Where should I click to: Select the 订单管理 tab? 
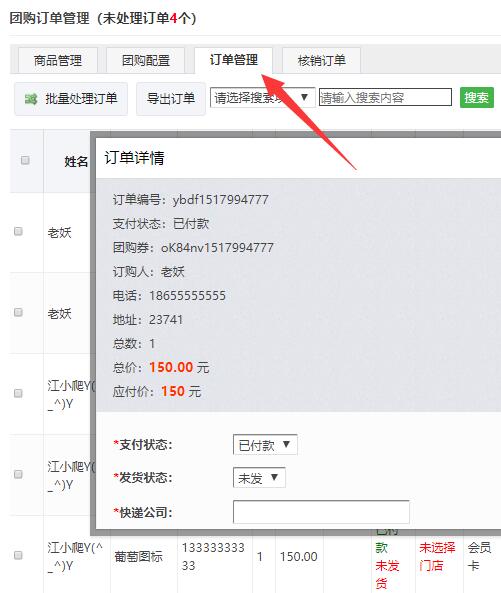(234, 60)
